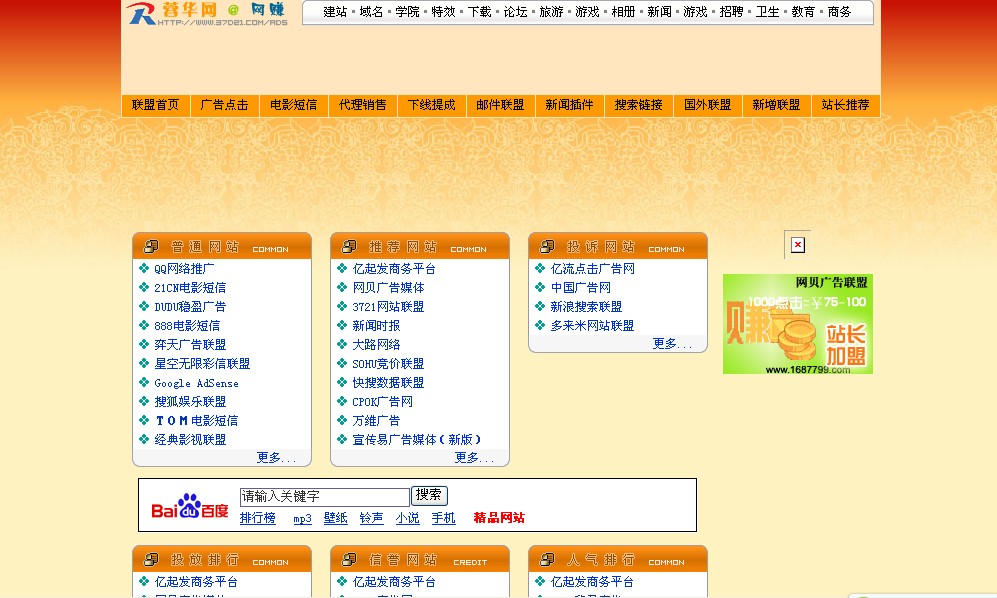
Task: Click the 搜索 search button
Action: [429, 495]
